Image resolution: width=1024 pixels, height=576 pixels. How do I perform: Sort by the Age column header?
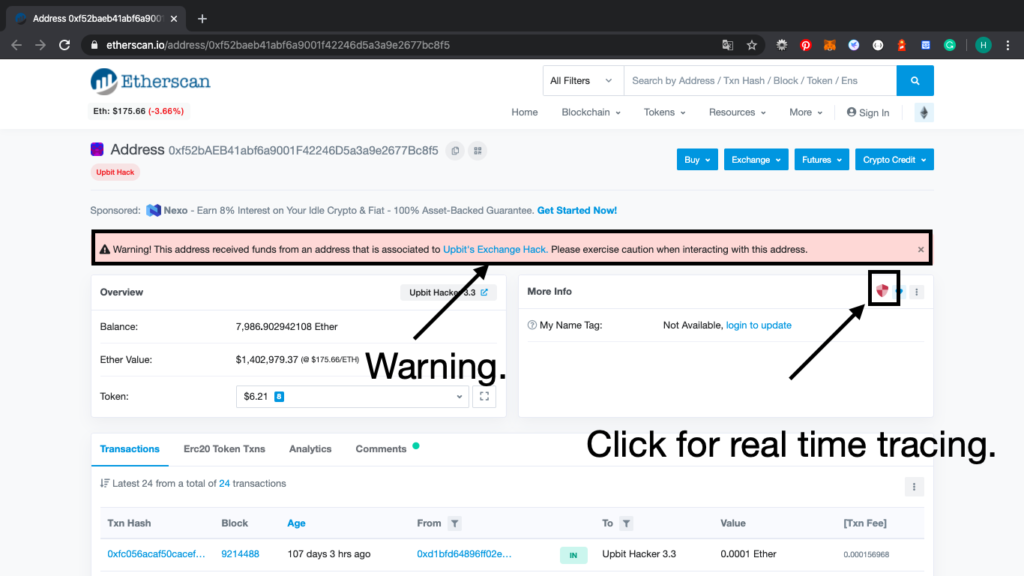tap(296, 523)
